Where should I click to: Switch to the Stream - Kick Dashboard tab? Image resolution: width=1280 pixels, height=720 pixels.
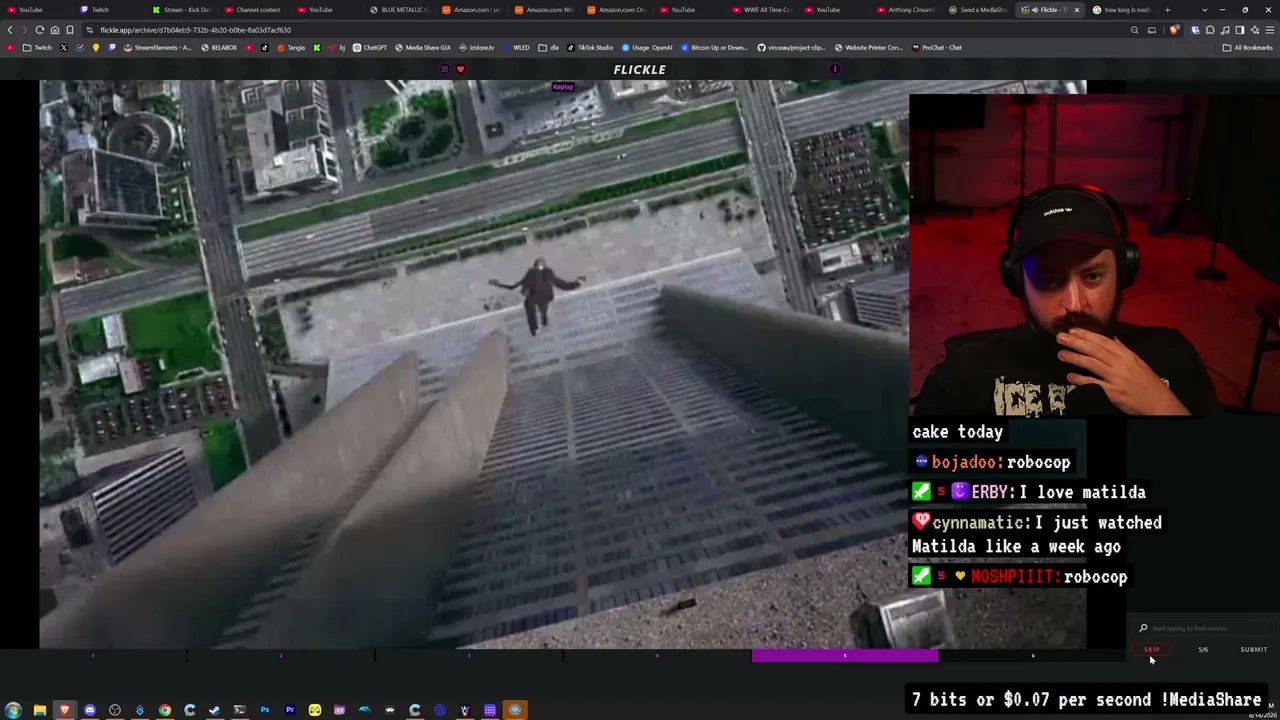coord(180,10)
